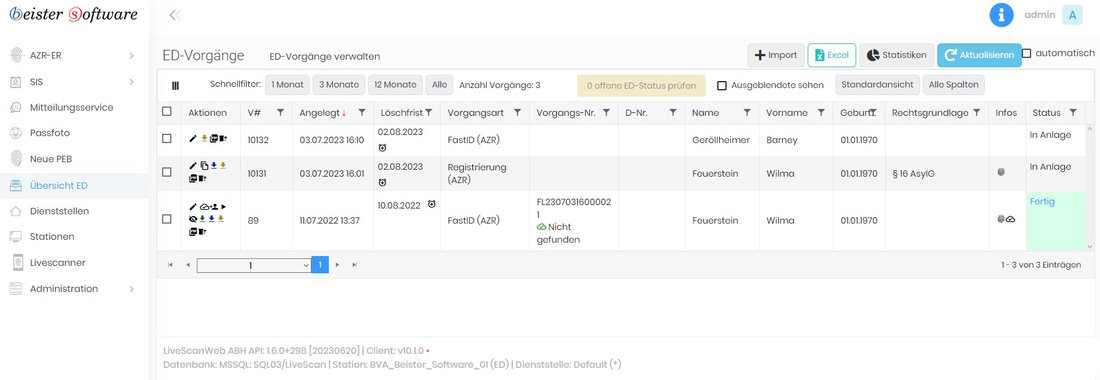Select the row checkbox for V# 10131
Image resolution: width=1100 pixels, height=380 pixels.
[166, 172]
